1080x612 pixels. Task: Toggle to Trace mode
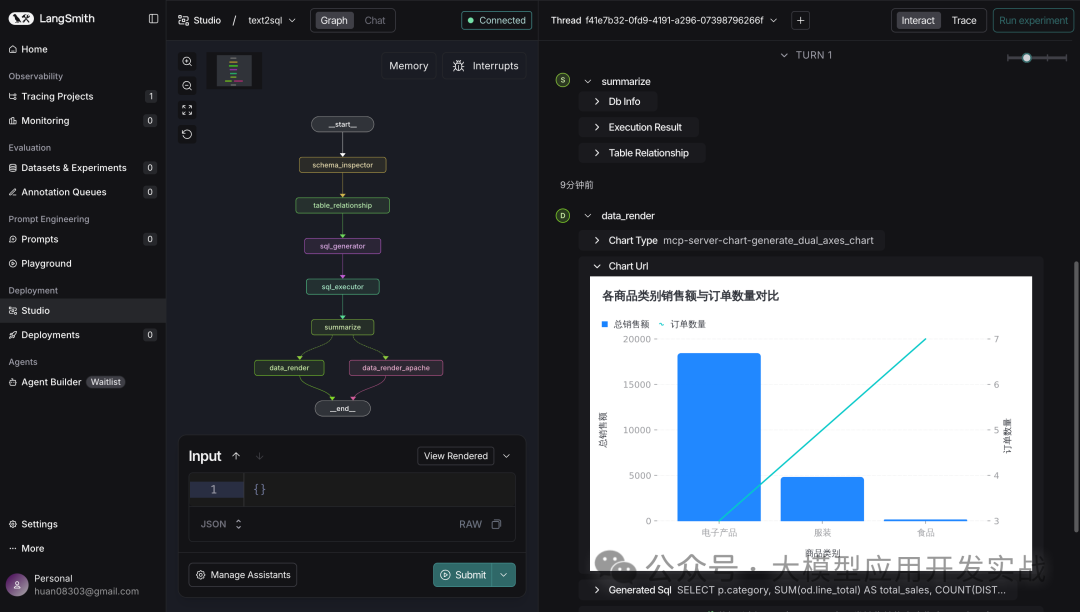[x=964, y=21]
